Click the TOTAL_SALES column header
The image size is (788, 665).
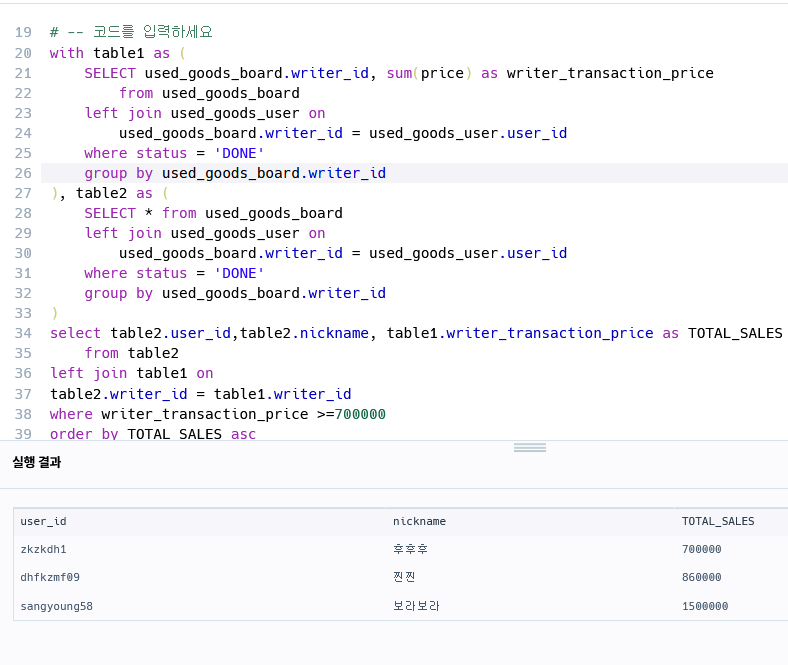718,521
